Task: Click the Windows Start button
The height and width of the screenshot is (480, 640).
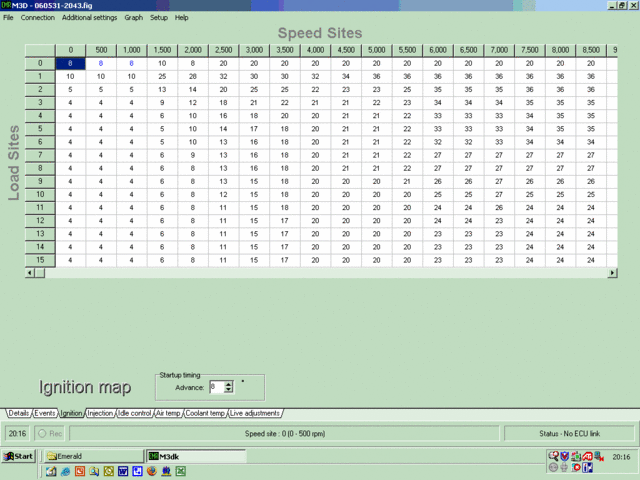Action: click(x=19, y=456)
